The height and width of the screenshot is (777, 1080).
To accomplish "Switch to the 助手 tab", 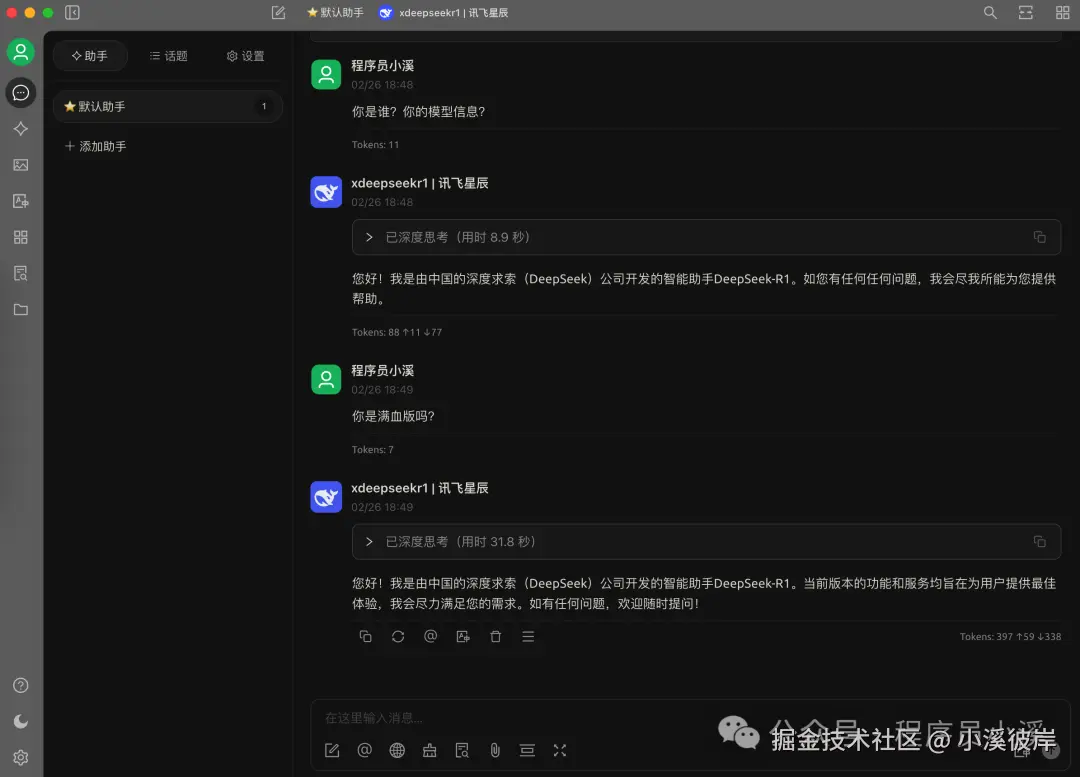I will (x=90, y=56).
